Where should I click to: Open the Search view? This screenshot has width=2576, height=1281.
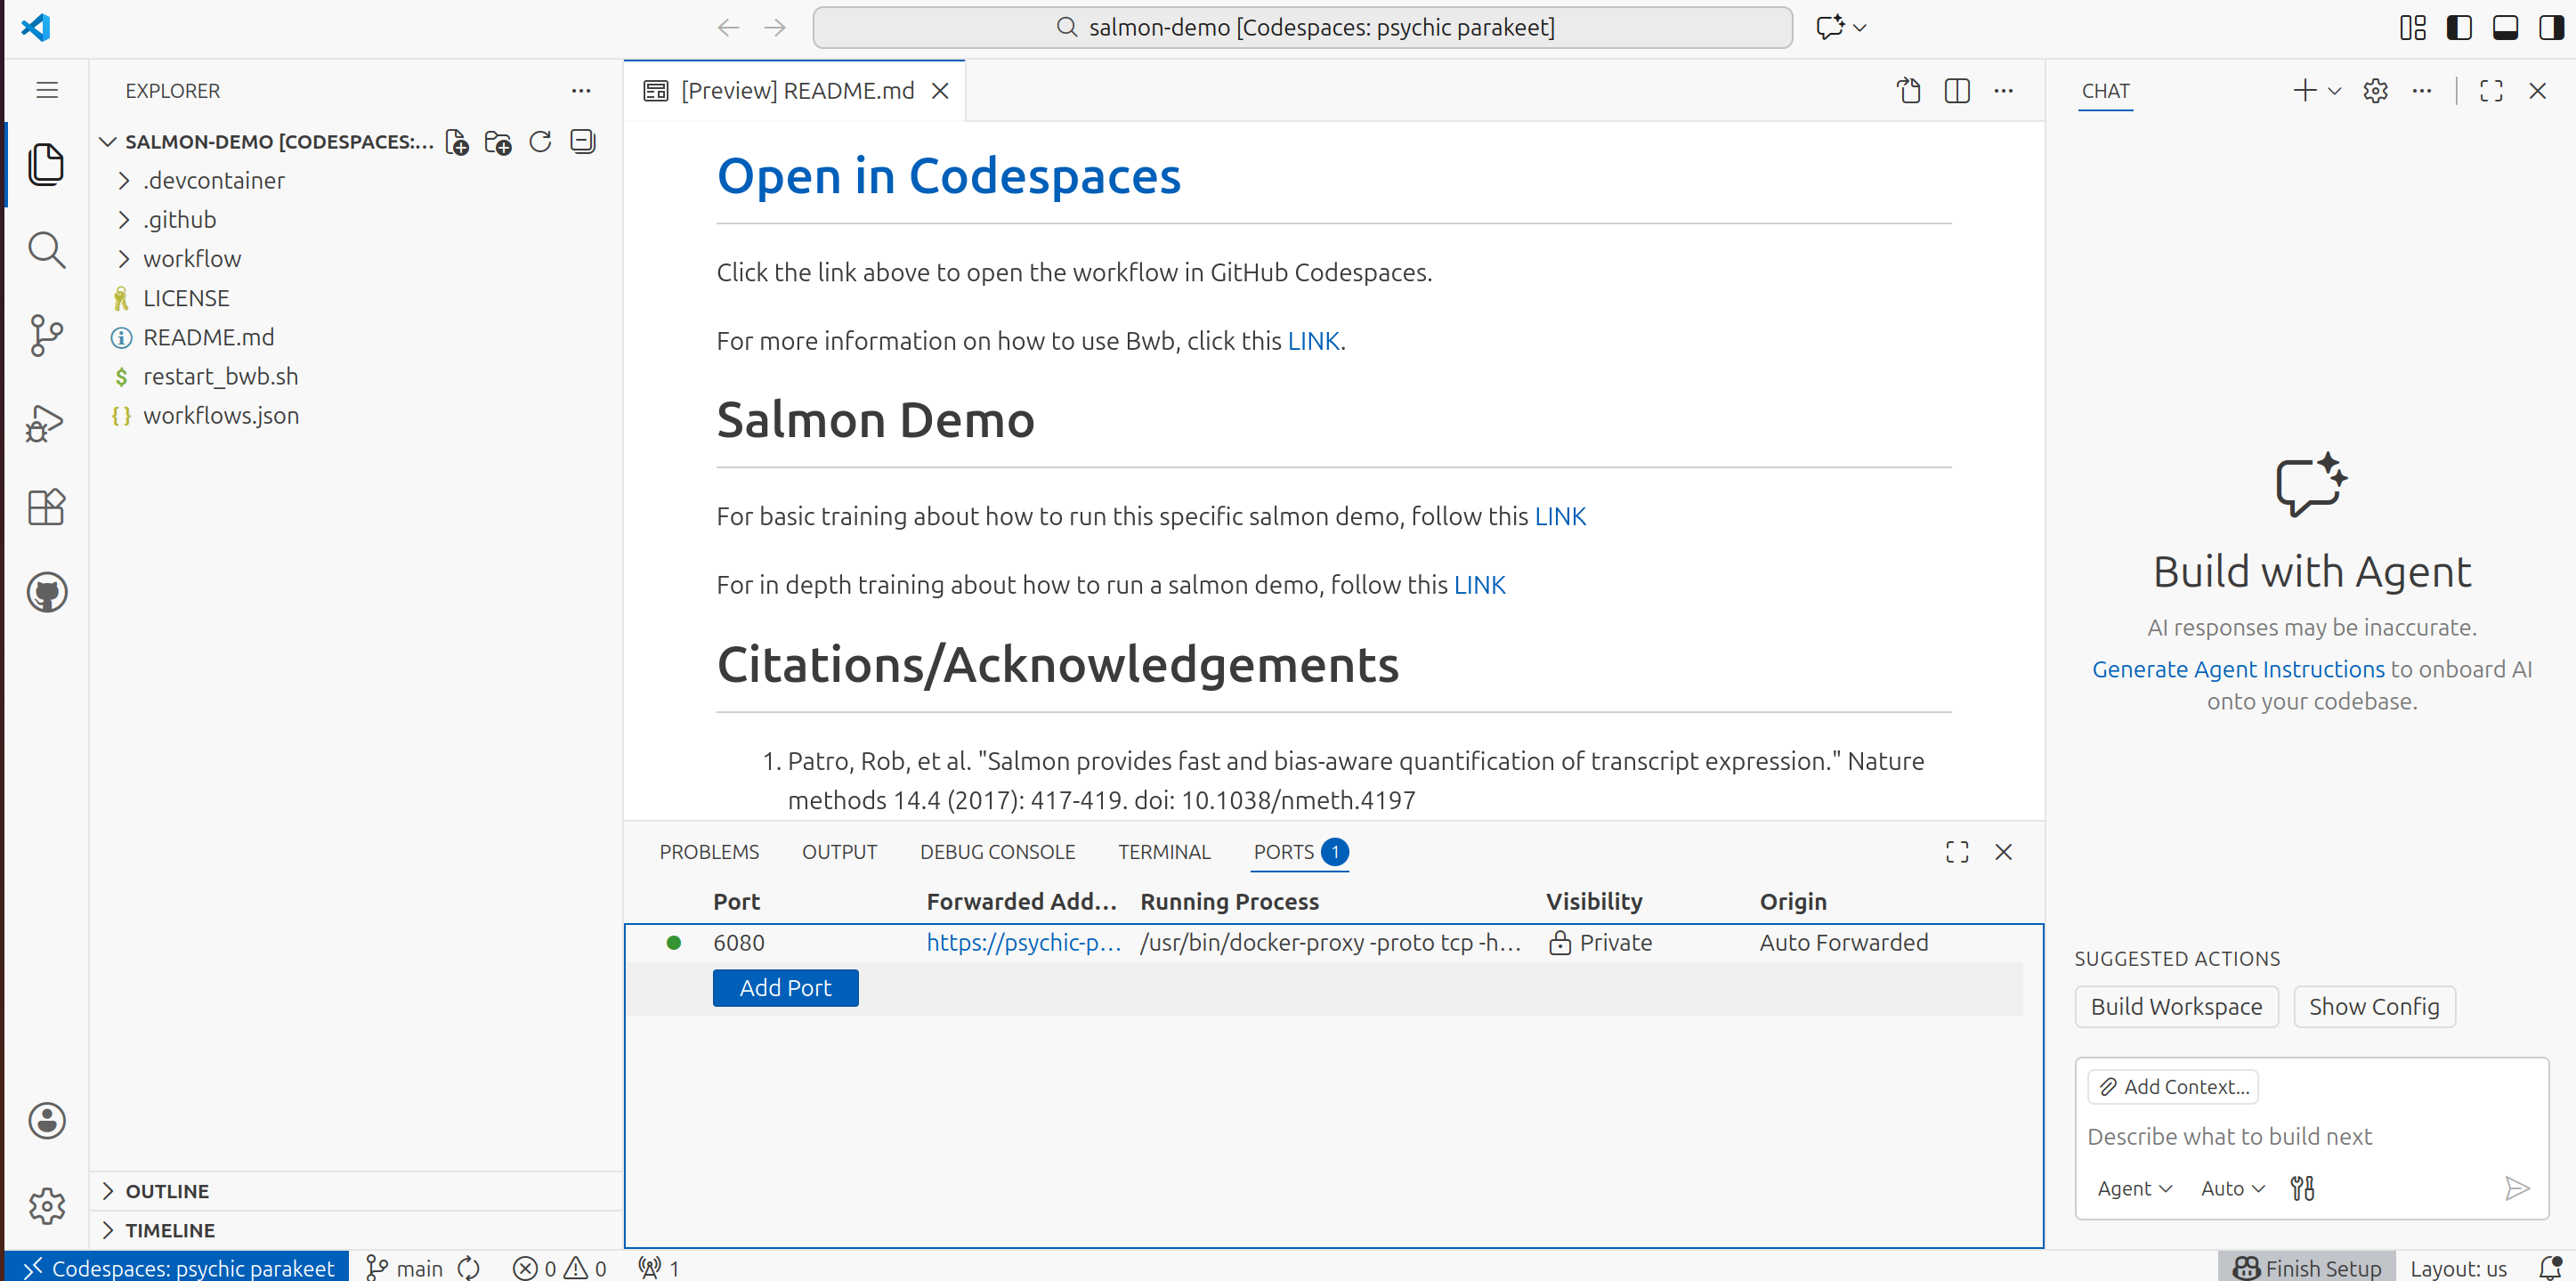point(46,250)
